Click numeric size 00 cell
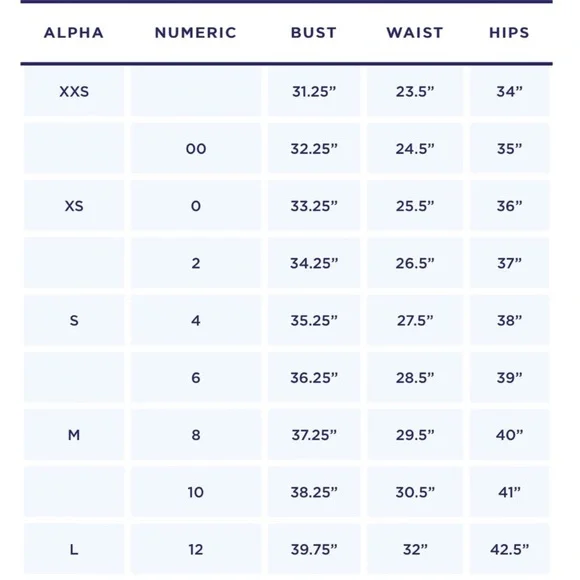Image resolution: width=580 pixels, height=580 pixels. (196, 149)
